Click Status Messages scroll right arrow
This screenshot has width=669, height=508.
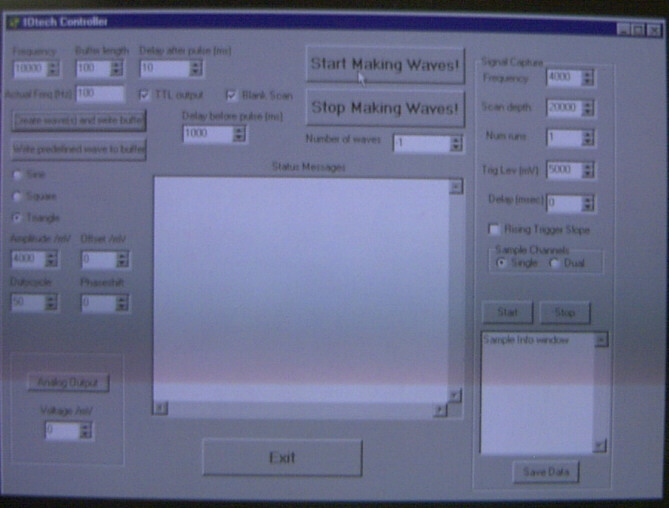click(440, 410)
